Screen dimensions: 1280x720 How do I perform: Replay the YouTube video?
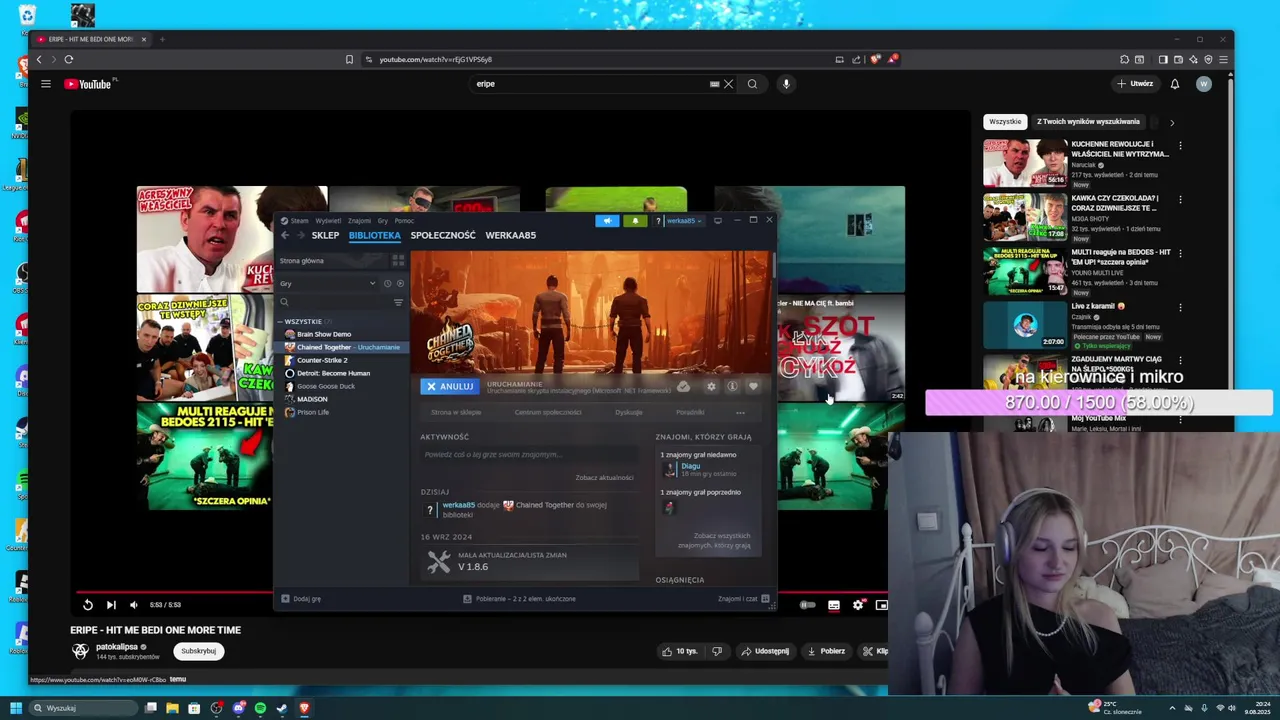click(88, 605)
